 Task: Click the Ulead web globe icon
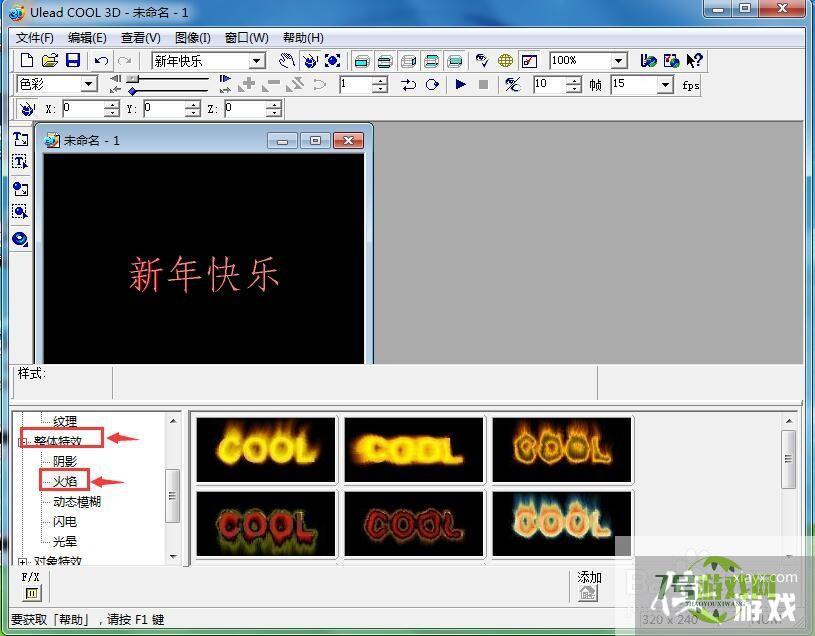[648, 61]
